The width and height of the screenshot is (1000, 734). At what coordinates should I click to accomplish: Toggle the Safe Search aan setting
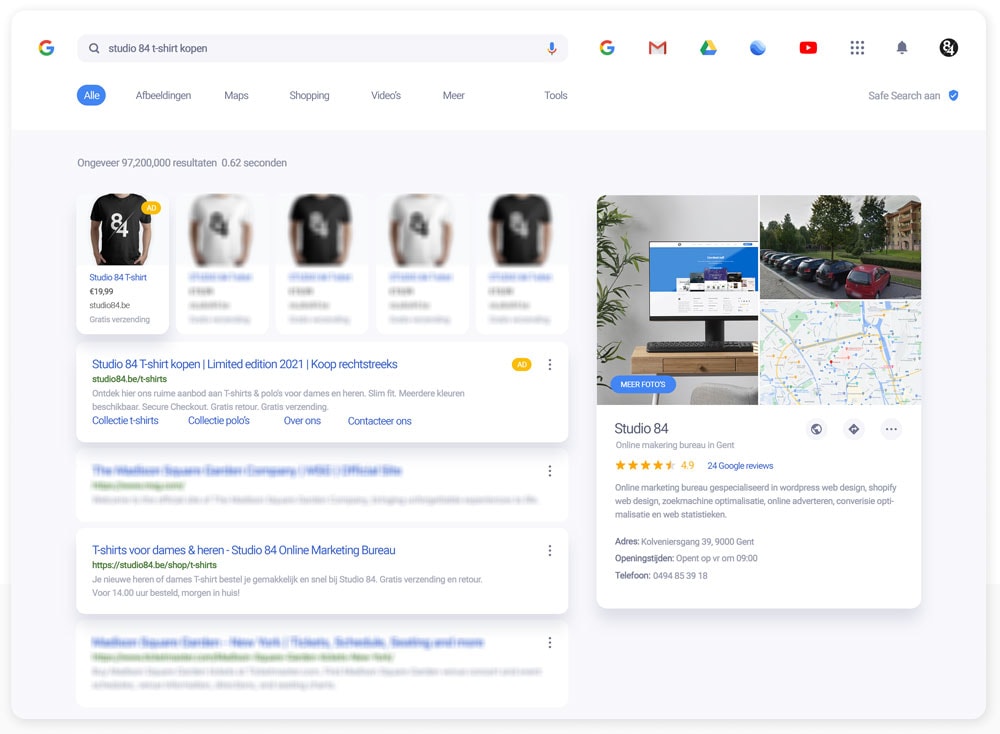tap(912, 96)
